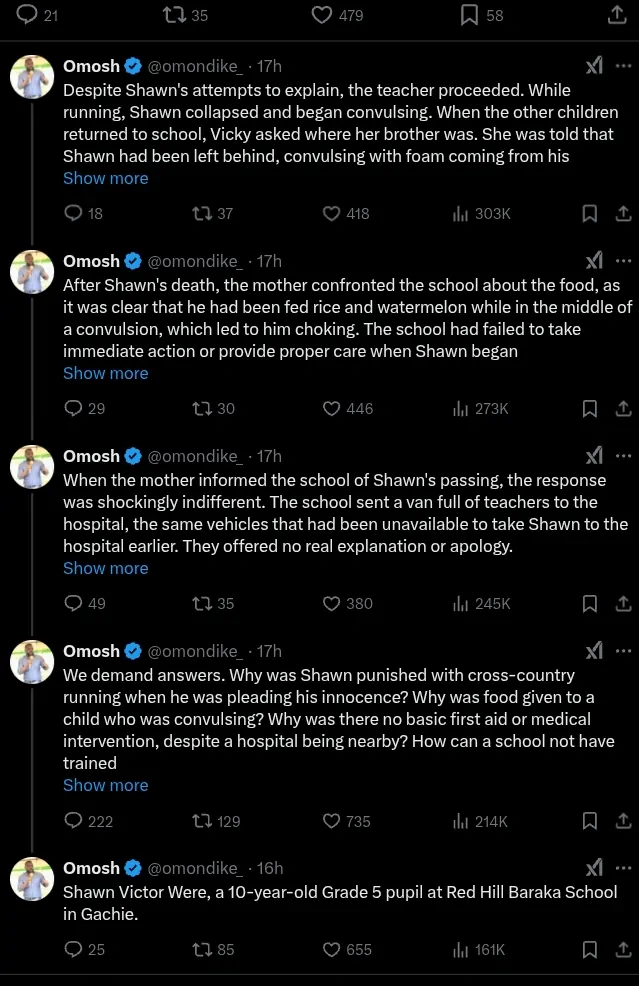Repost the tweet with 129 reposts

click(201, 821)
